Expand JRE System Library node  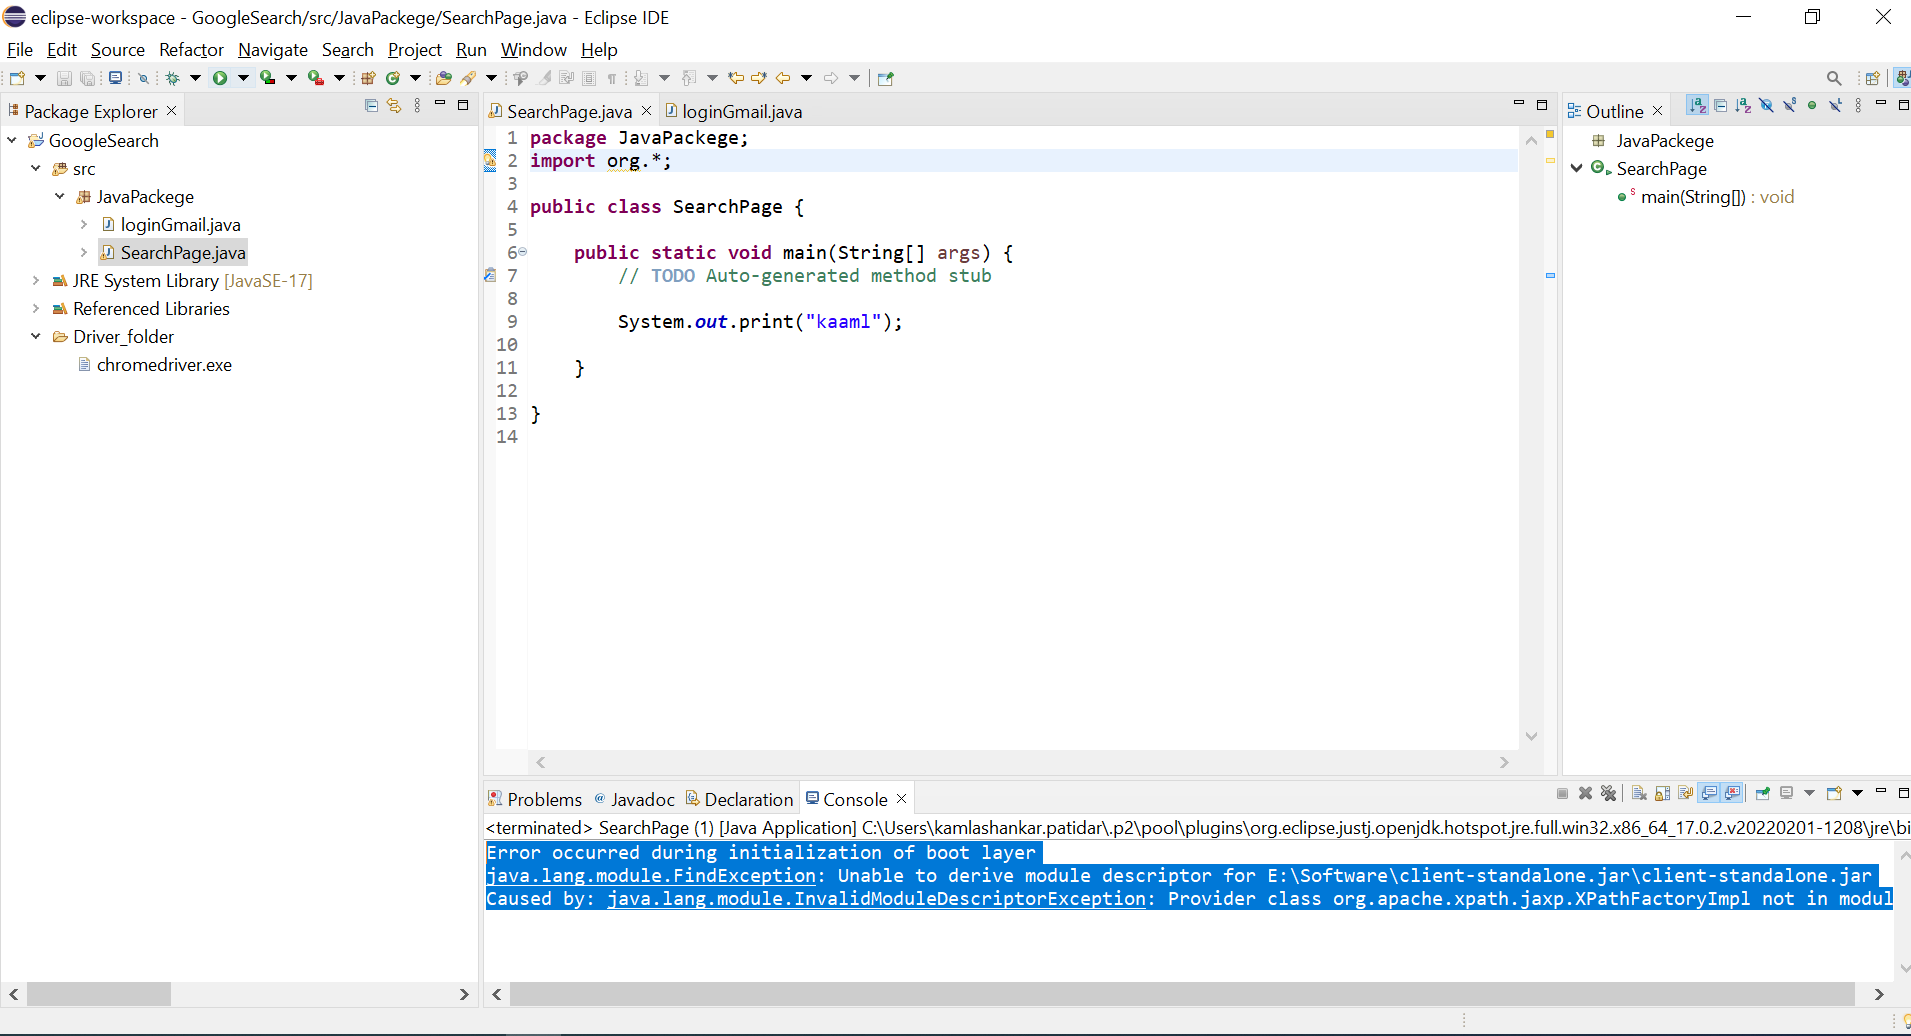36,281
